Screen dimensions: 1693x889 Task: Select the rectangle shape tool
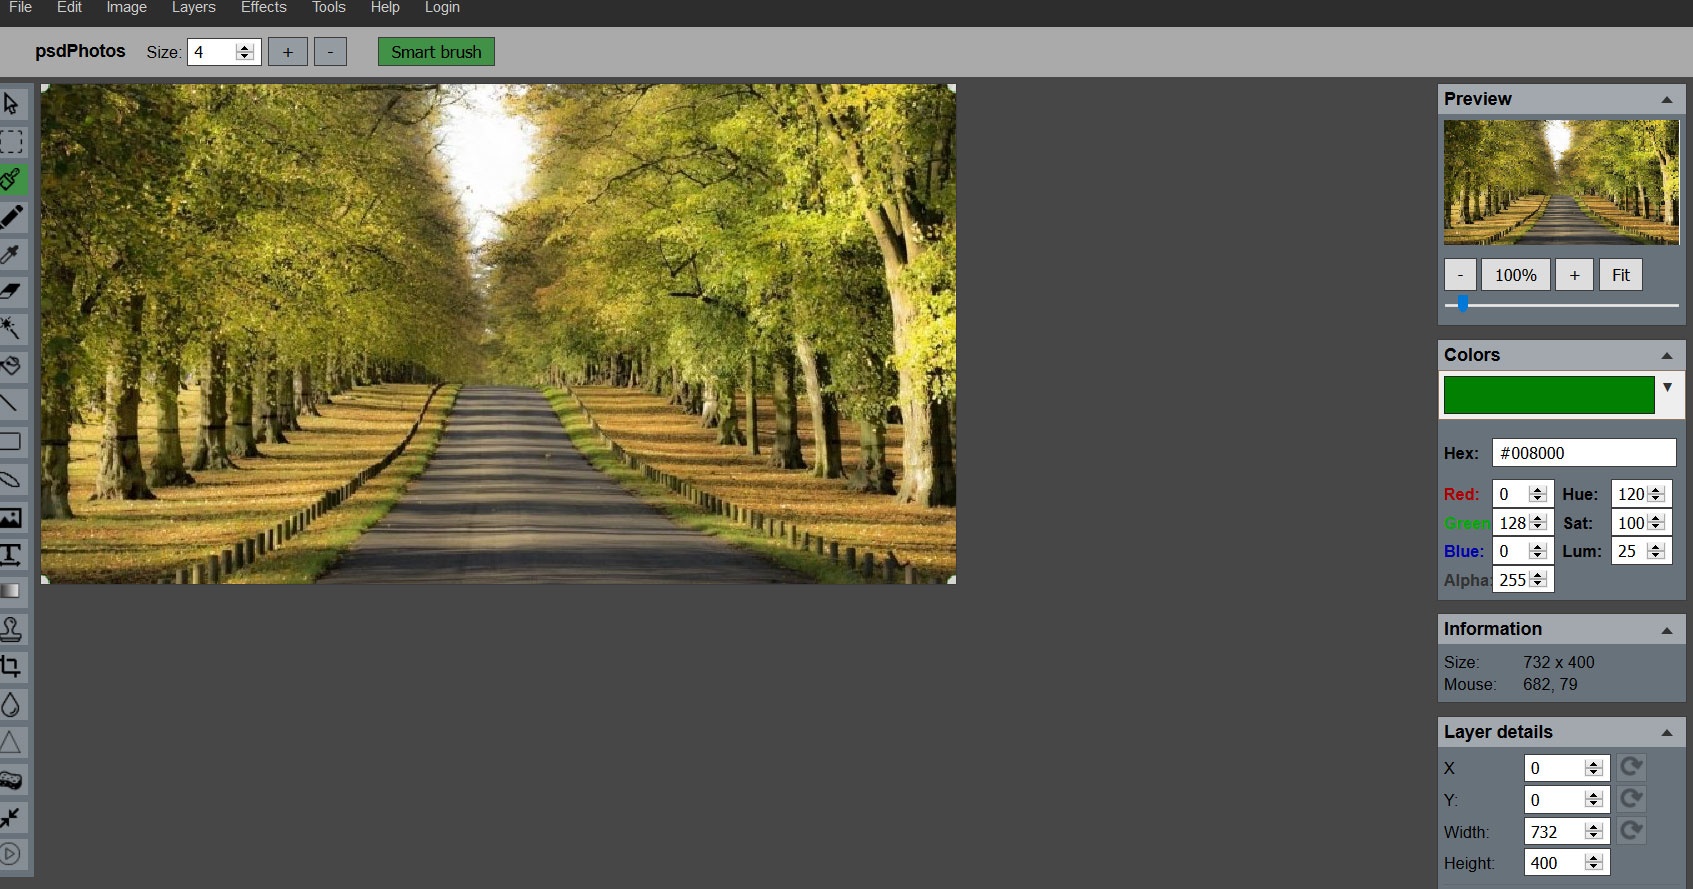click(12, 441)
